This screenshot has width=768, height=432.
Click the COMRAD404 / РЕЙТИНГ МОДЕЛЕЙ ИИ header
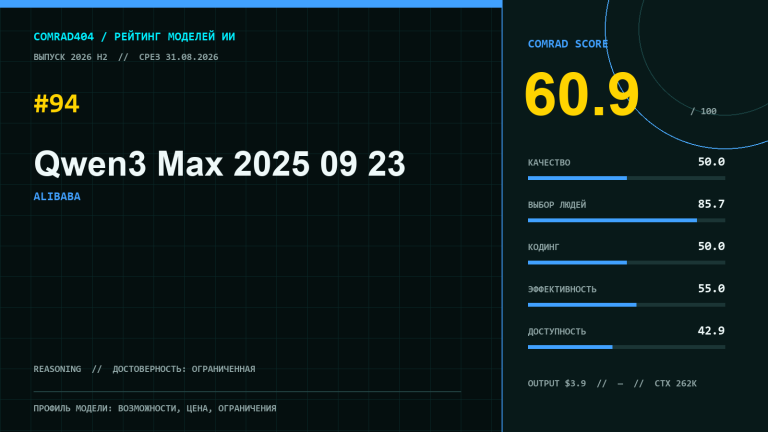pos(134,37)
